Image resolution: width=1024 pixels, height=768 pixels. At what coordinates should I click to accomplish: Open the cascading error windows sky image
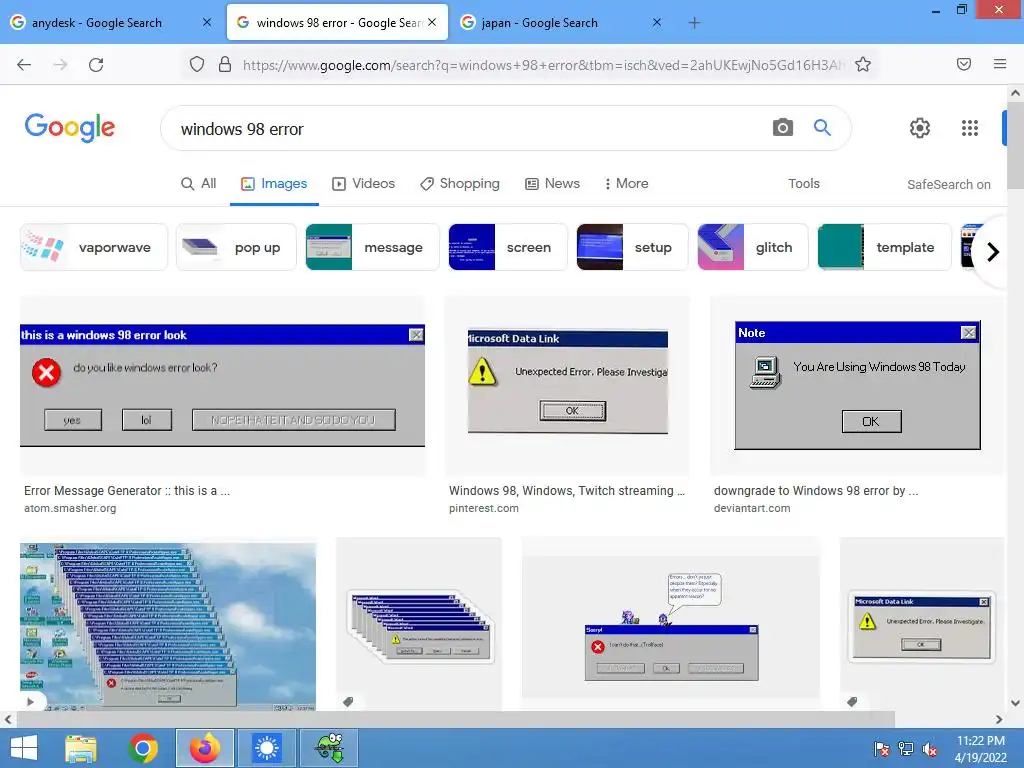pos(168,626)
